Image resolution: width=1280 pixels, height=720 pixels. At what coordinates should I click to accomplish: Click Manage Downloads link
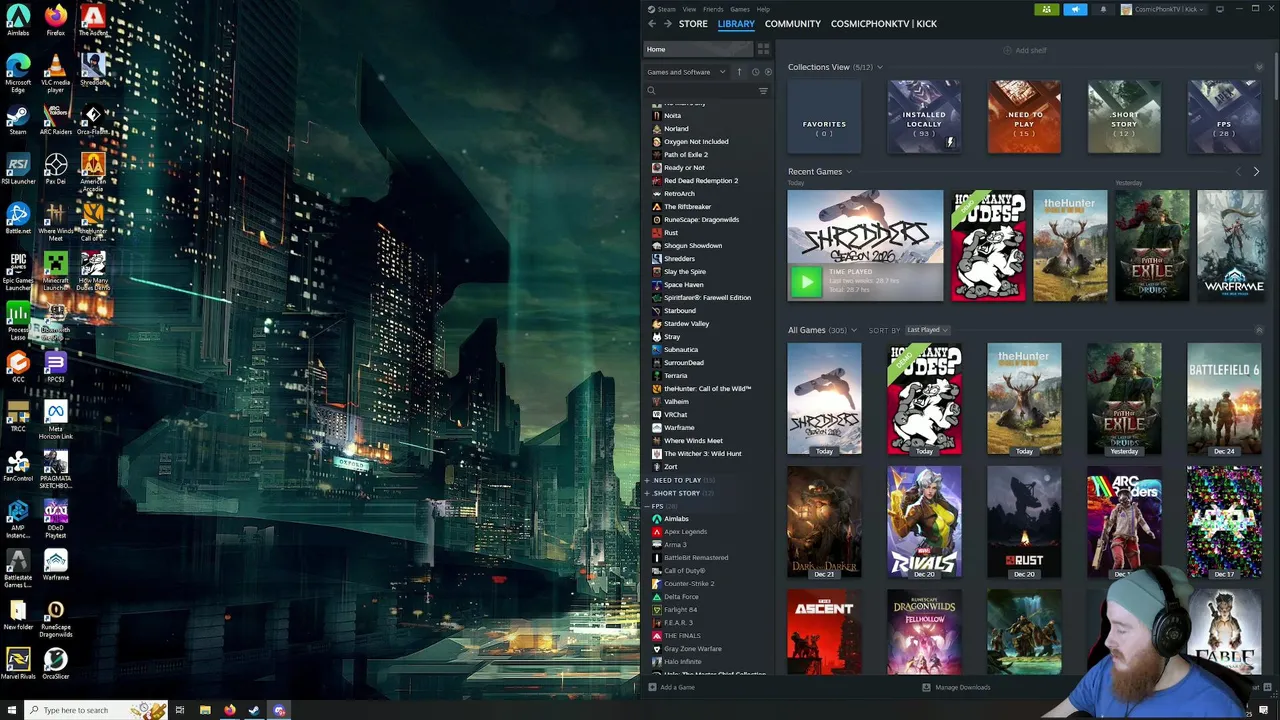[956, 687]
